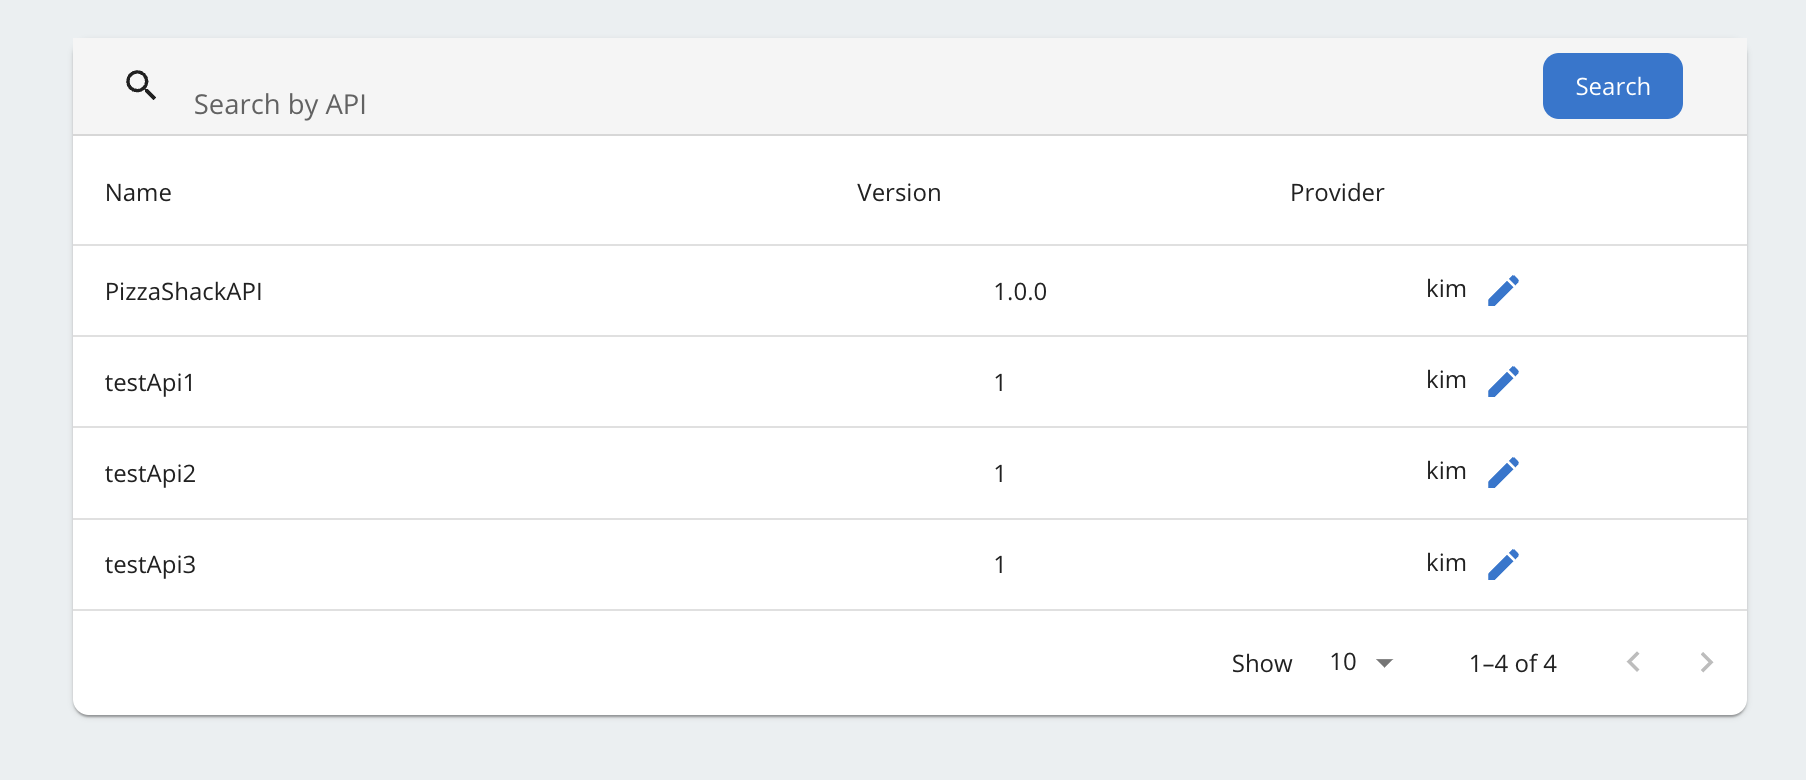Screen dimensions: 1806x780
Task: Open the rows-per-page dropdown showing 10
Action: 1361,662
